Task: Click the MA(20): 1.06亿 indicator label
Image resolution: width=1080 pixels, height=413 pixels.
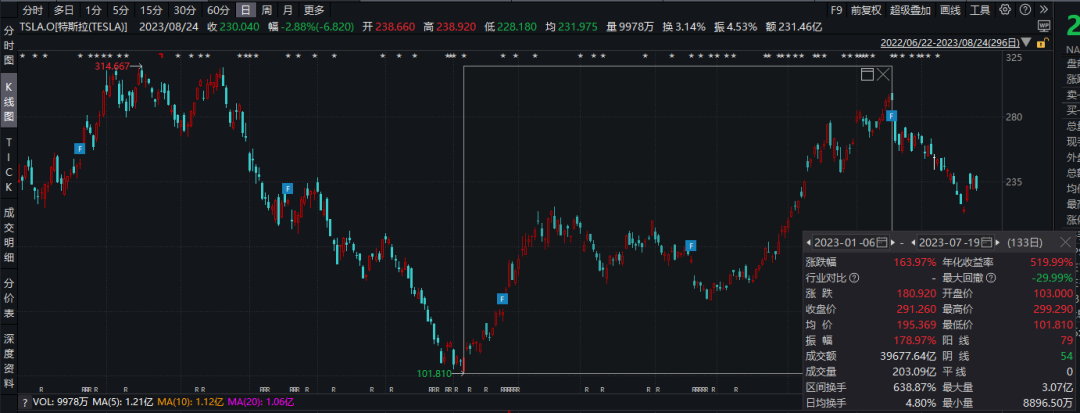Action: click(262, 402)
